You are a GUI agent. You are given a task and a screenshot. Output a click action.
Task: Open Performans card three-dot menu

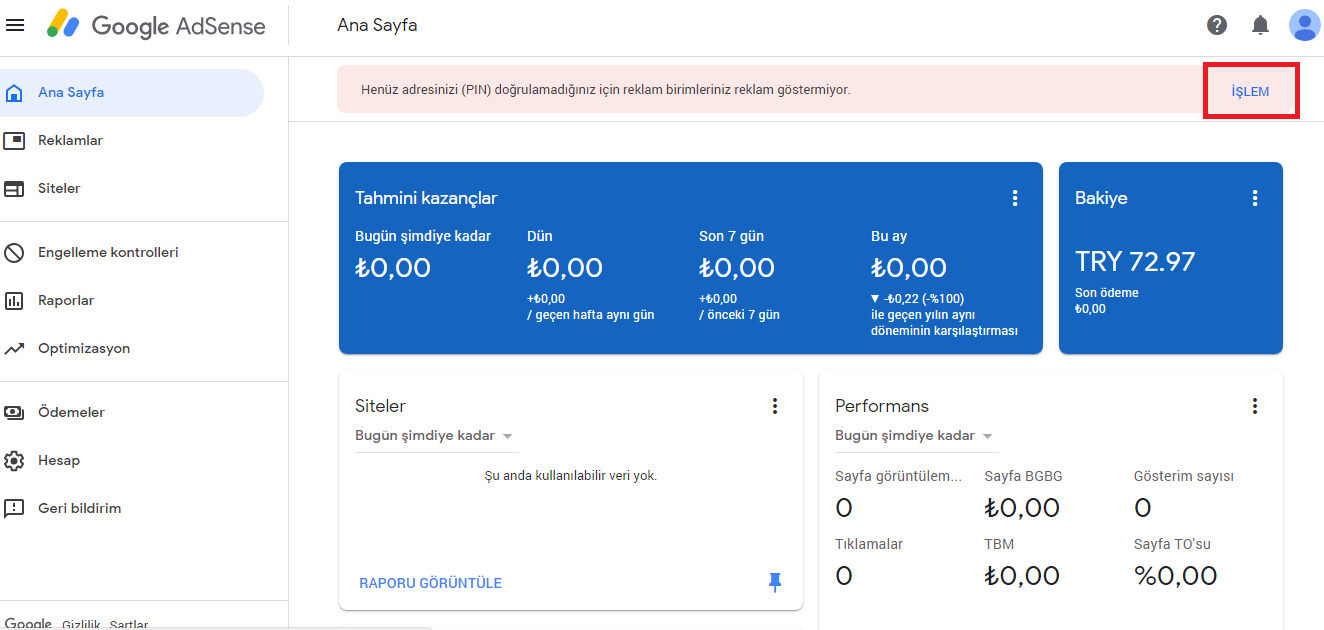pyautogui.click(x=1255, y=406)
